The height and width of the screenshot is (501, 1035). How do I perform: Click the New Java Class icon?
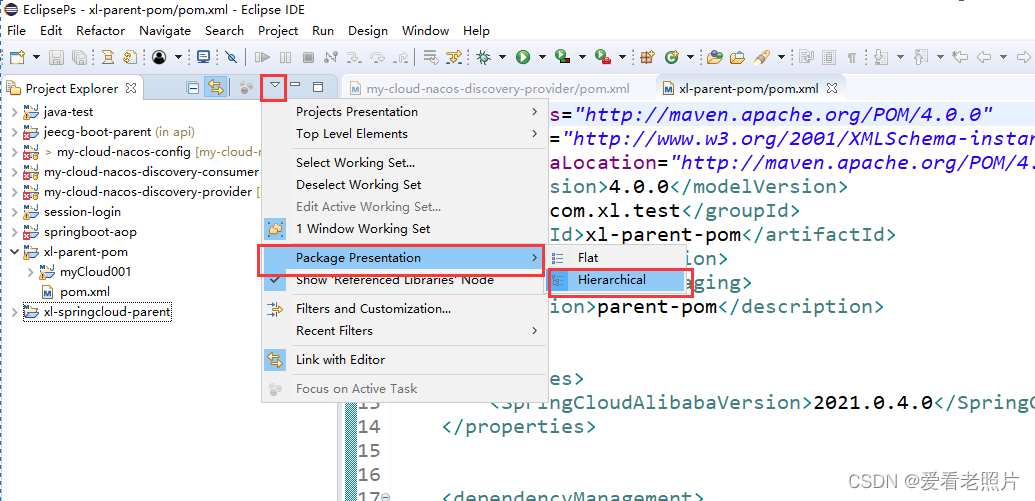pos(672,57)
